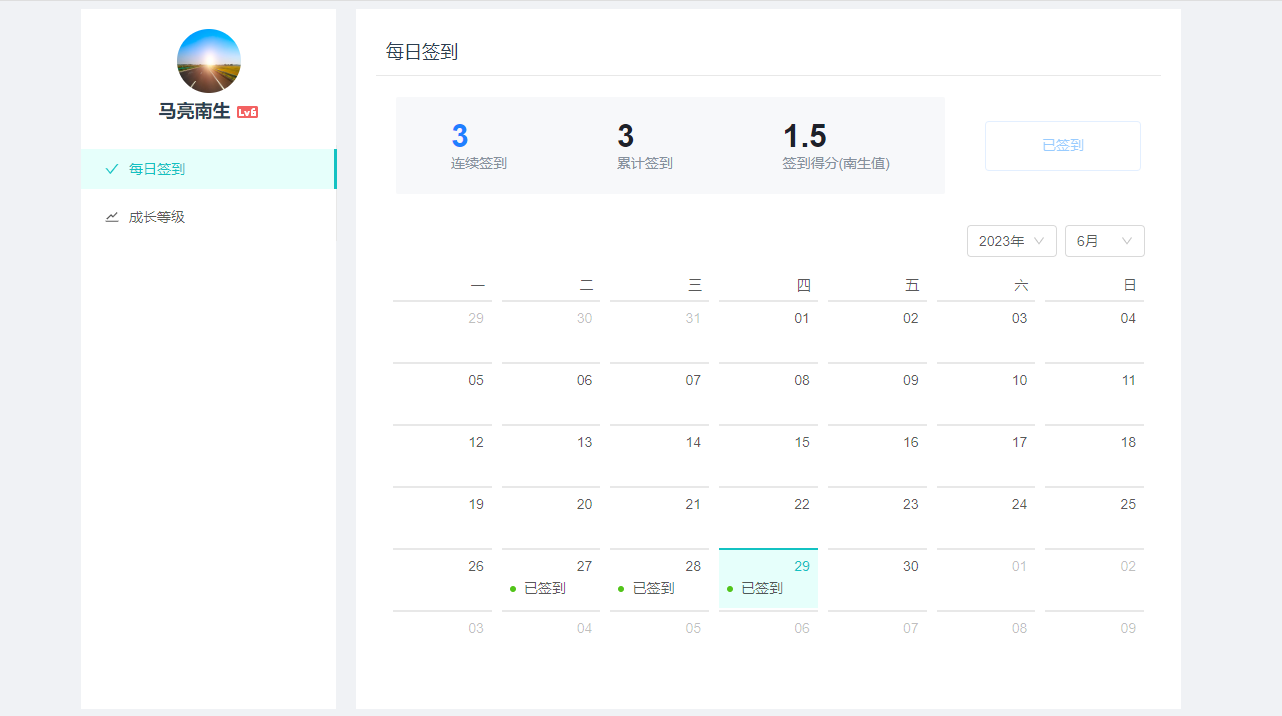
Task: Click the user profile avatar image
Action: click(209, 61)
